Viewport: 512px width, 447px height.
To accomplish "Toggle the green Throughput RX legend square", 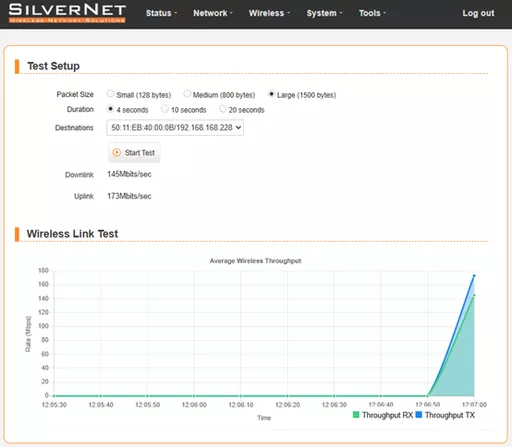I will point(356,415).
